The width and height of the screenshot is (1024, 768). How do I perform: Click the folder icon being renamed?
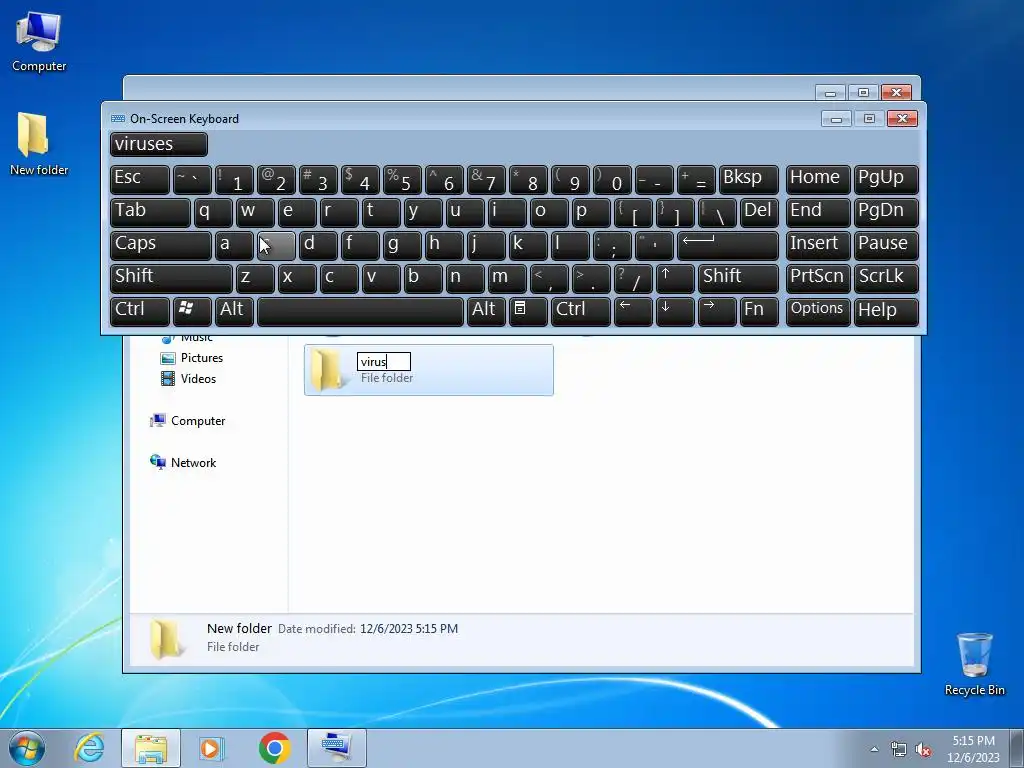[x=328, y=370]
